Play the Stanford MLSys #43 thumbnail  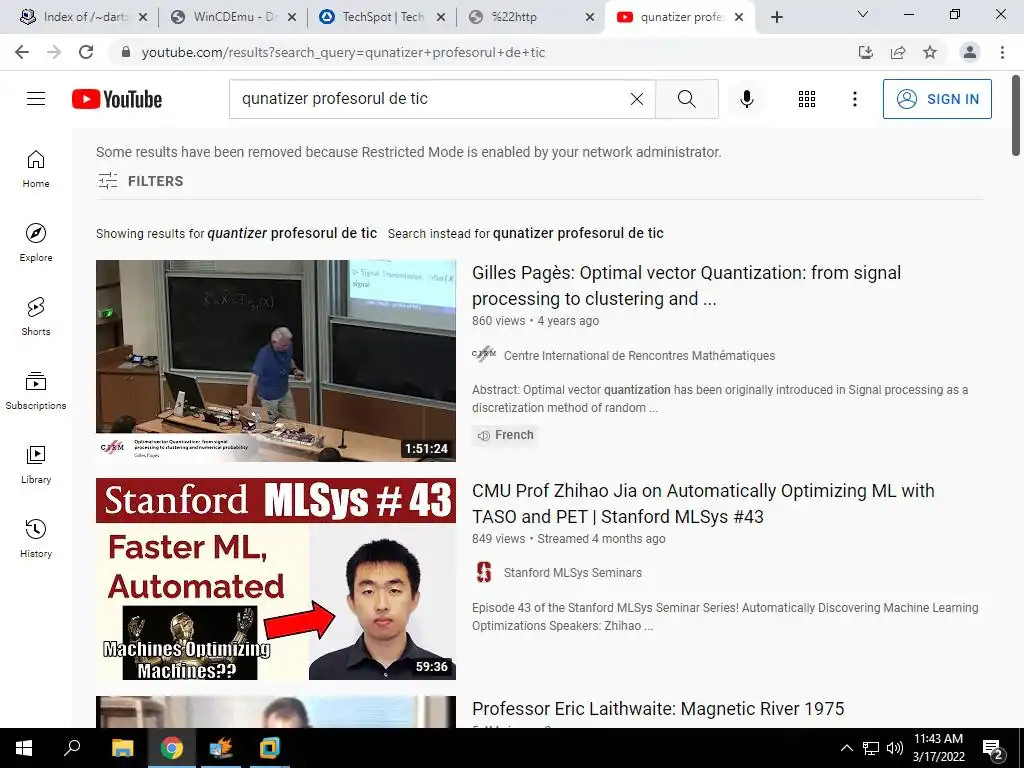[x=276, y=579]
